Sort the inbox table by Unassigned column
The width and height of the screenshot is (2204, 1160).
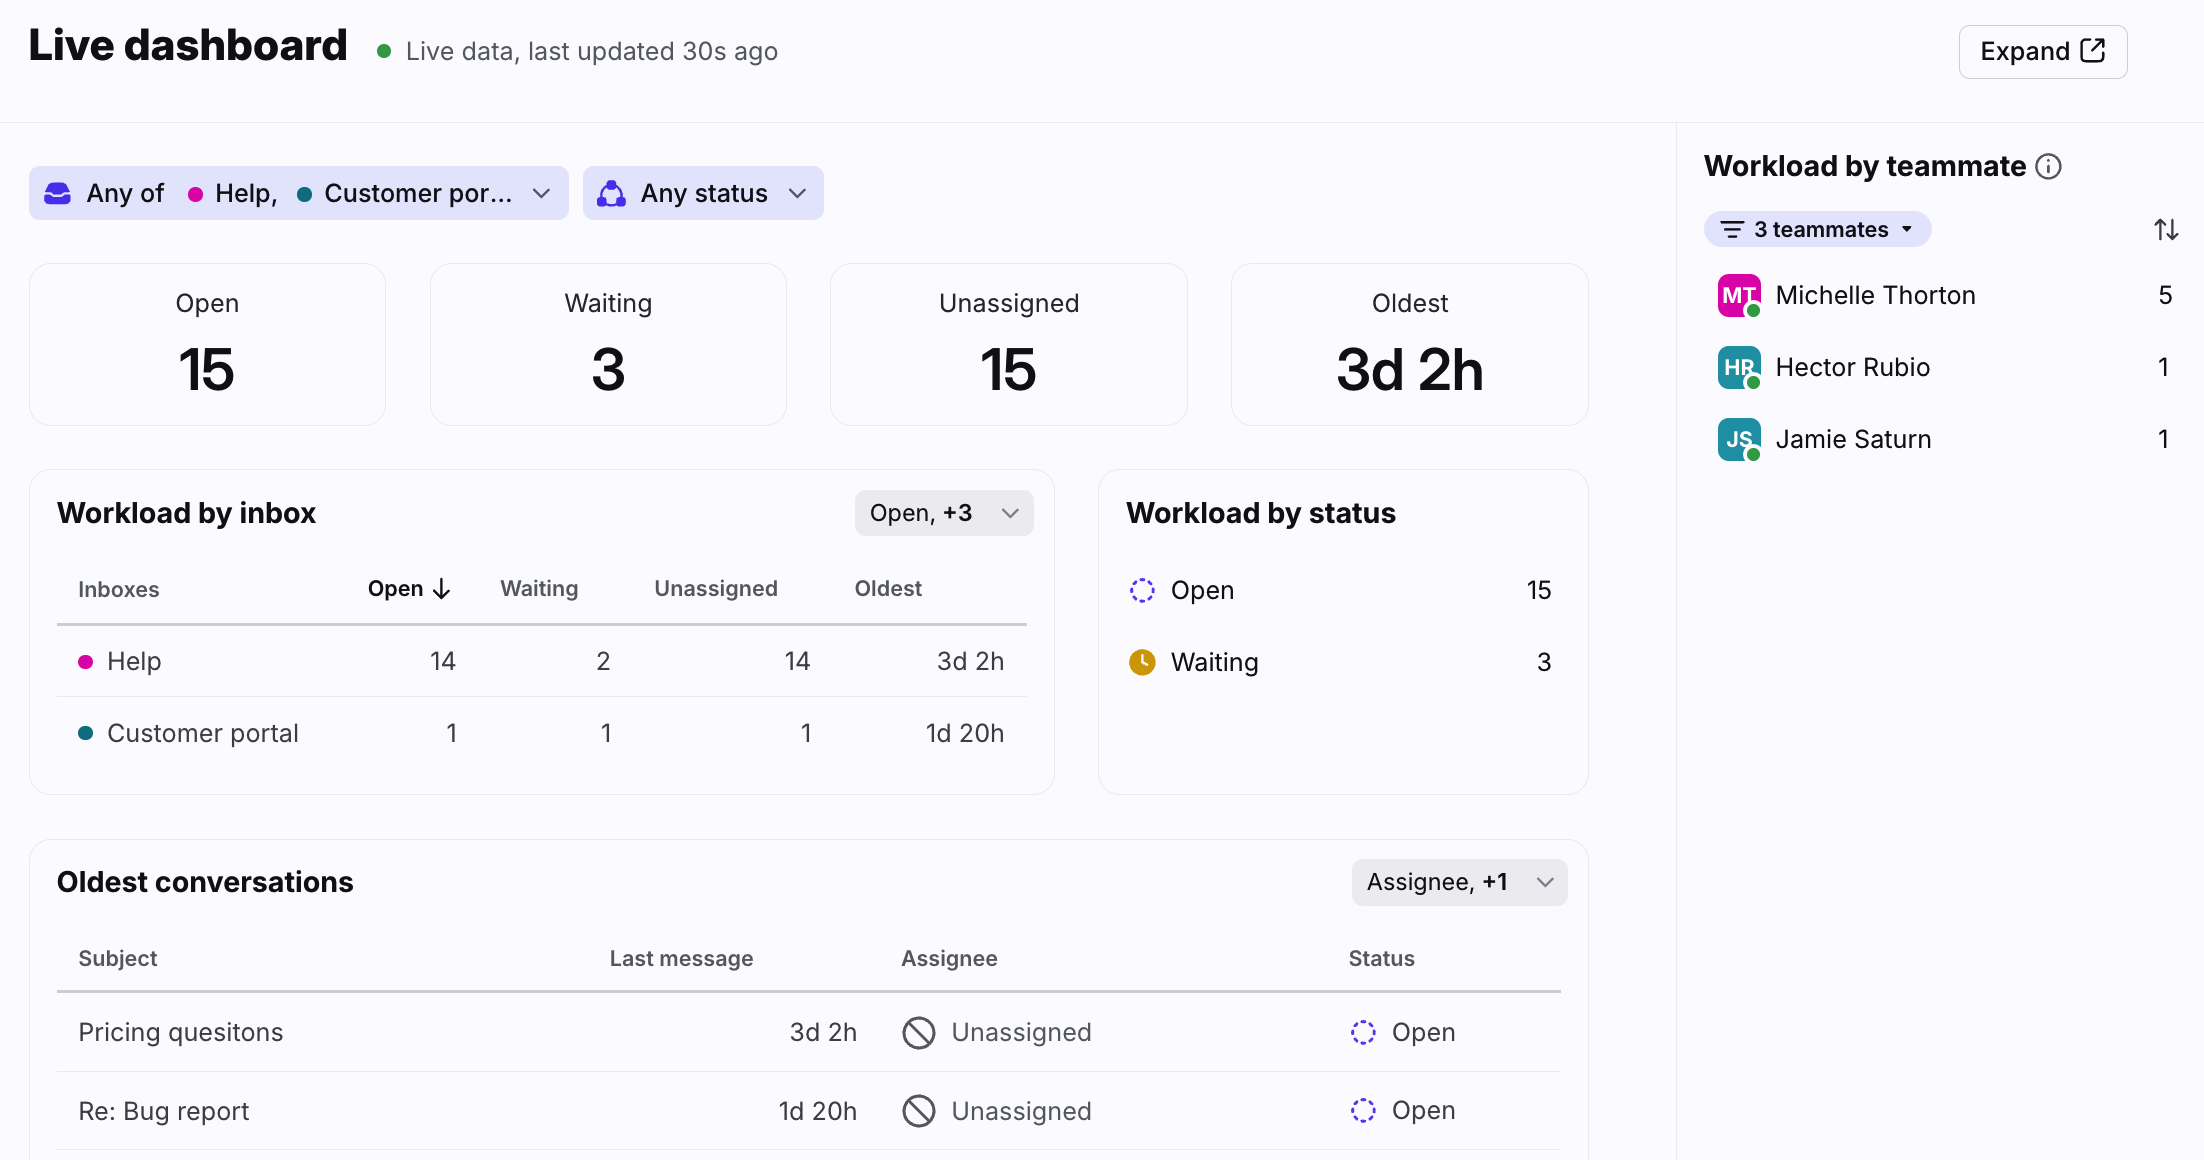coord(716,589)
